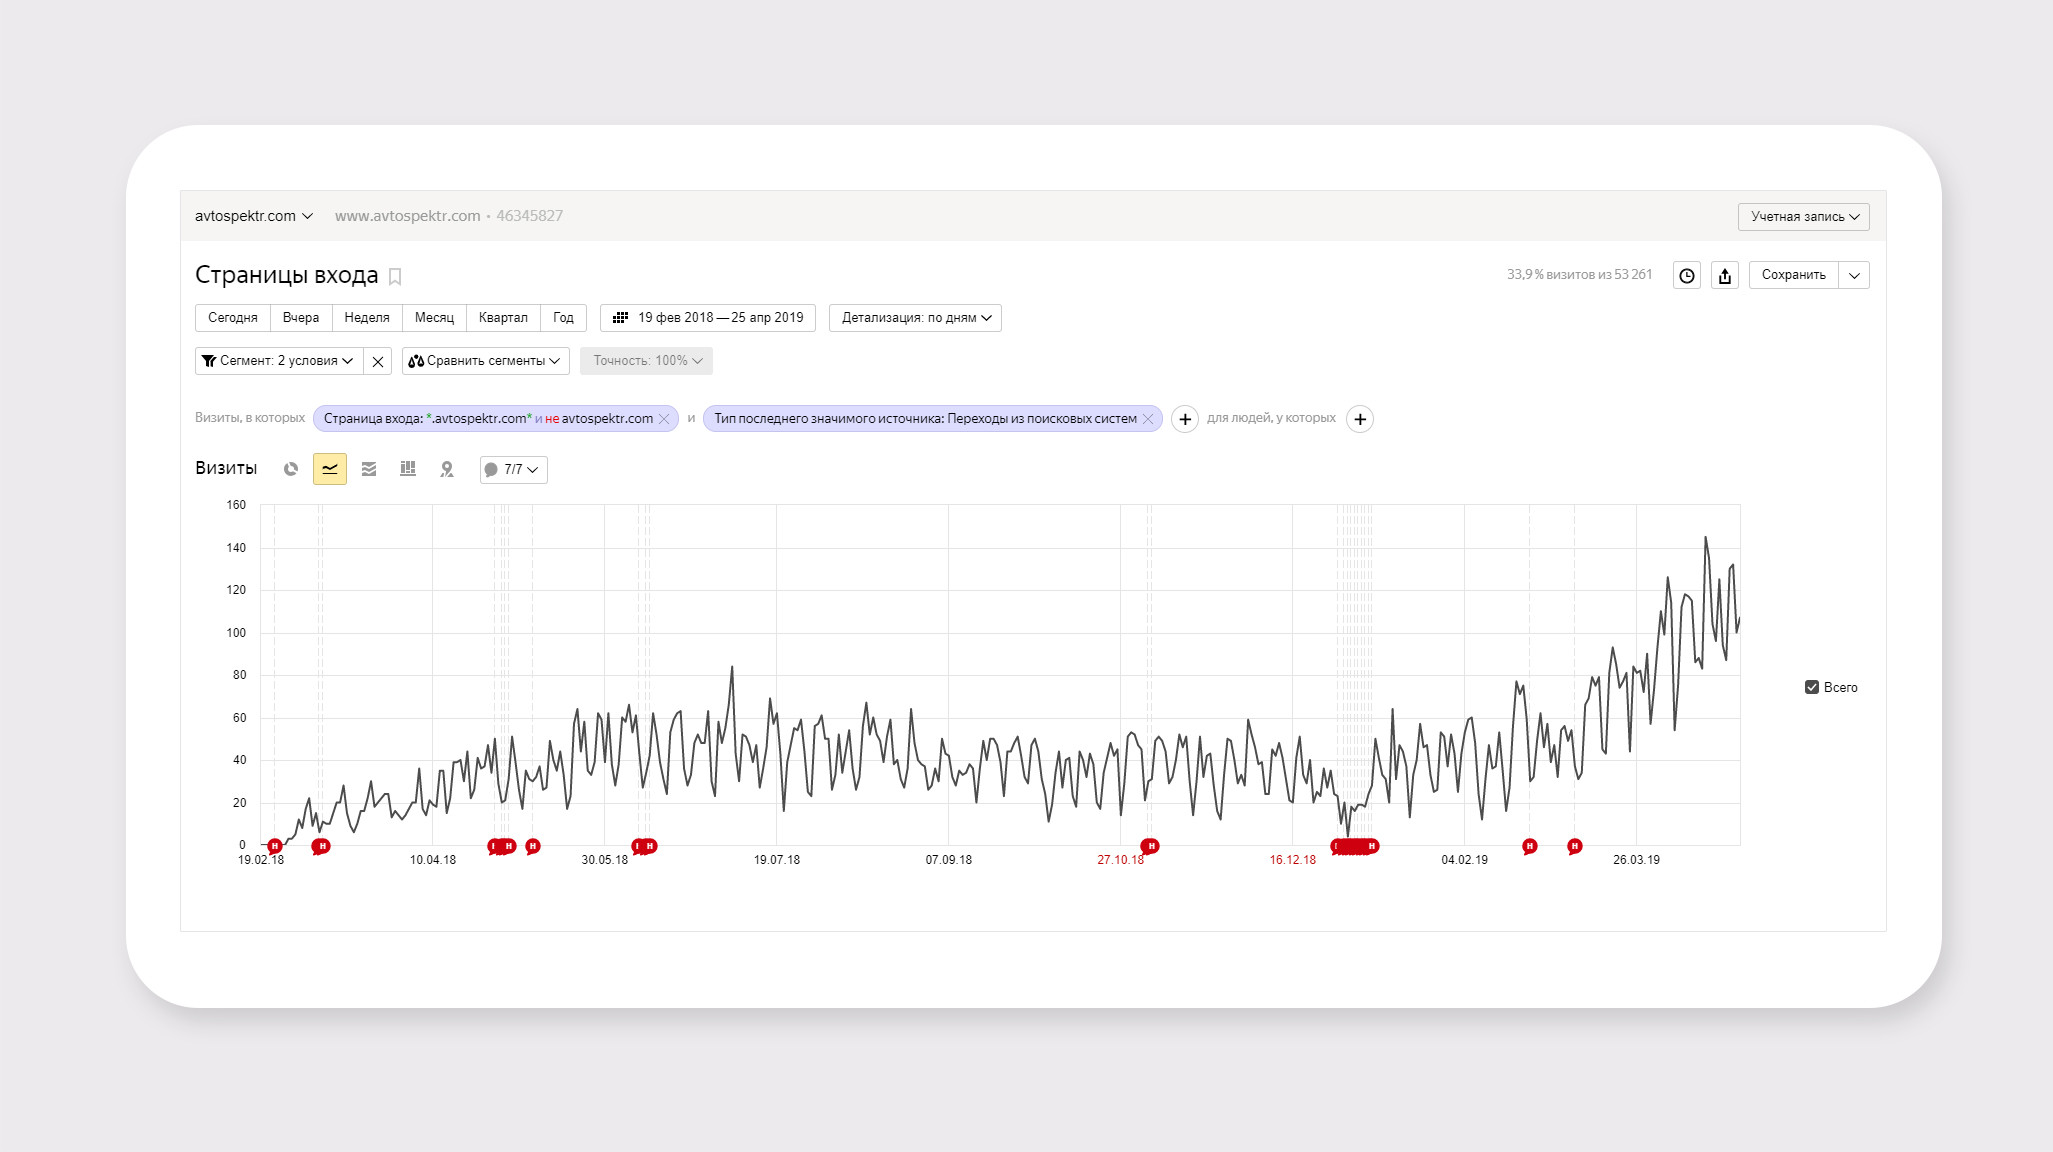Click the annotation marker left of 10.04.18
The height and width of the screenshot is (1152, 2053).
tap(320, 847)
